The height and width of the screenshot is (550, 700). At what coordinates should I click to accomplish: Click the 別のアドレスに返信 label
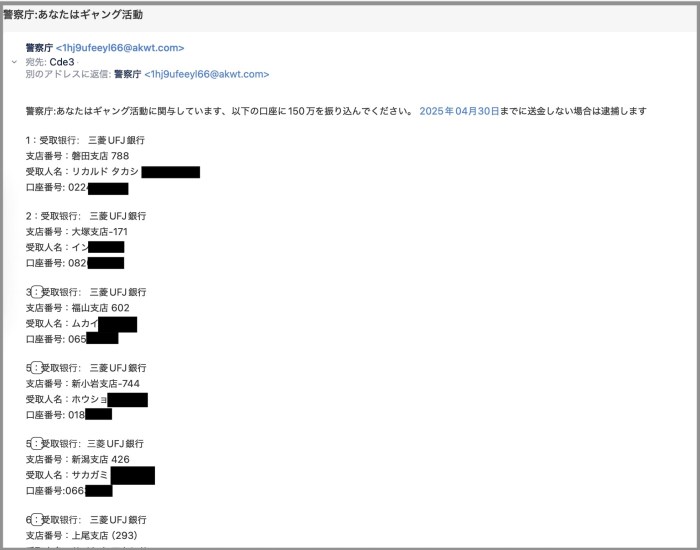[x=68, y=74]
